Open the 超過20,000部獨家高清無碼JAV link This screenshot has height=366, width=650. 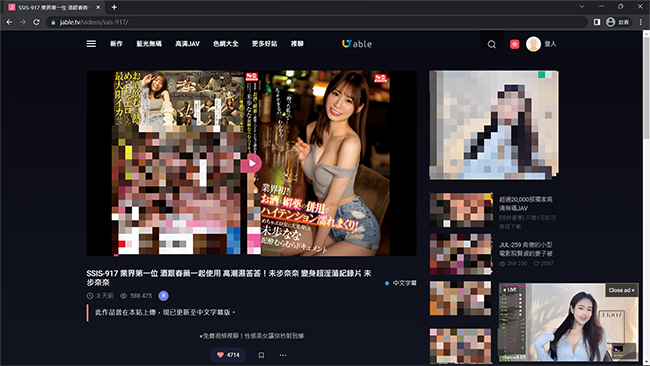coord(526,204)
